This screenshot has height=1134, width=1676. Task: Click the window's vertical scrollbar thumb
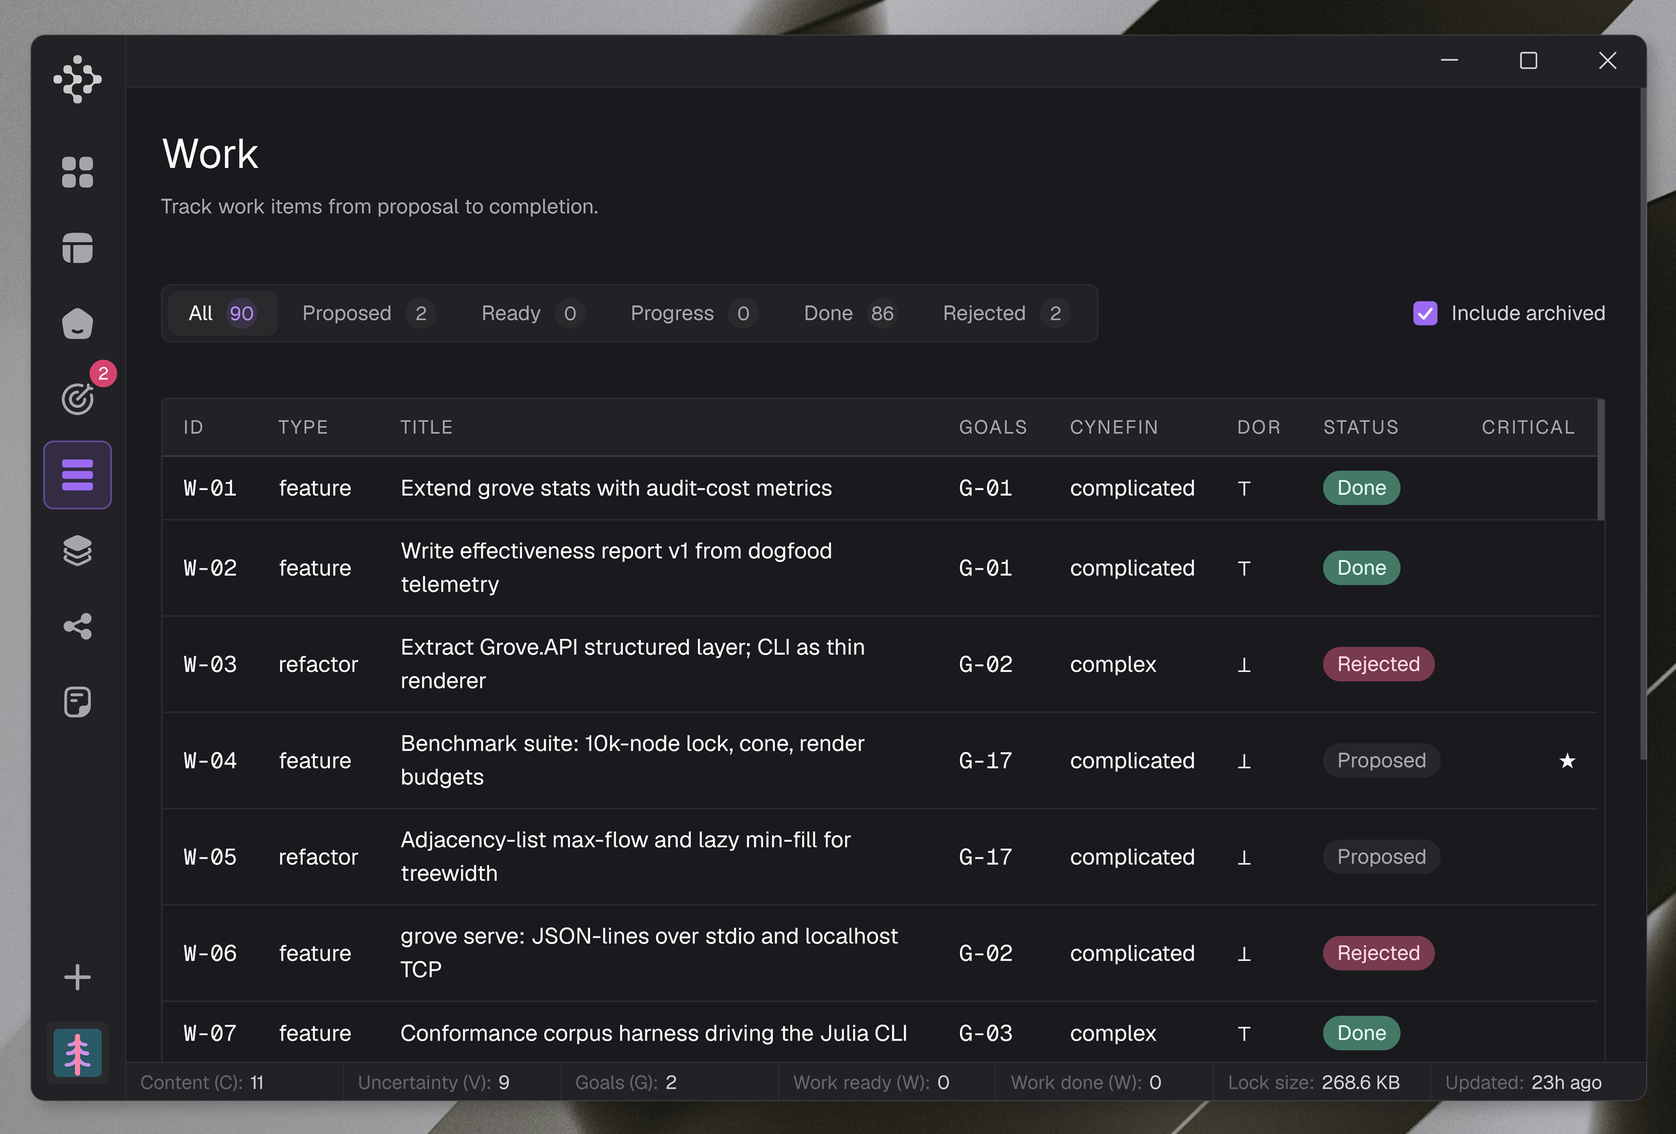pos(1642,424)
